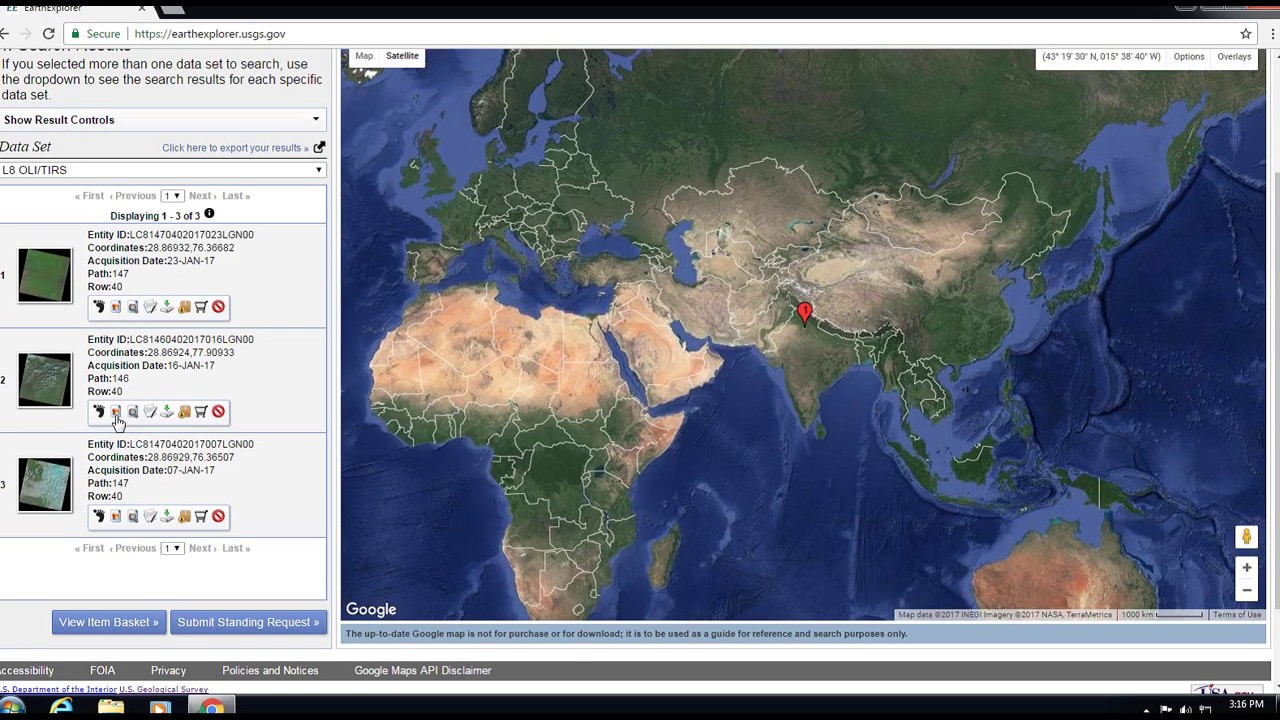Screen dimensions: 1280x720
Task: Click the Chrome icon in the taskbar
Action: (x=212, y=707)
